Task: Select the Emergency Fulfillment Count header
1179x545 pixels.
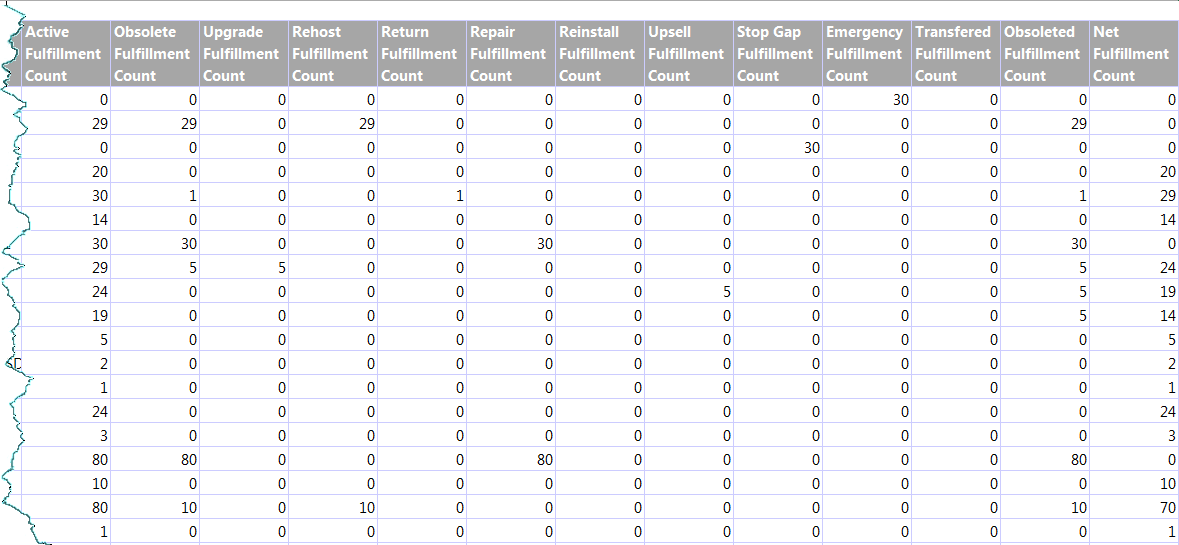Action: (867, 54)
